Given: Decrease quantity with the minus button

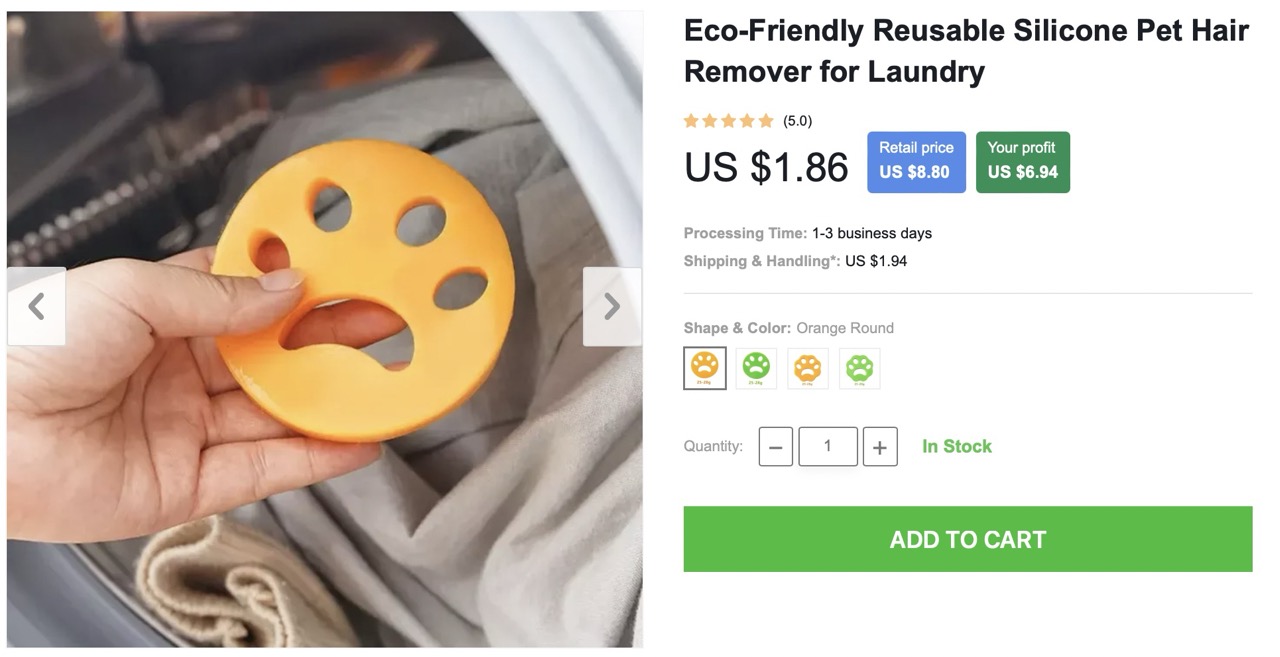Looking at the screenshot, I should 776,447.
